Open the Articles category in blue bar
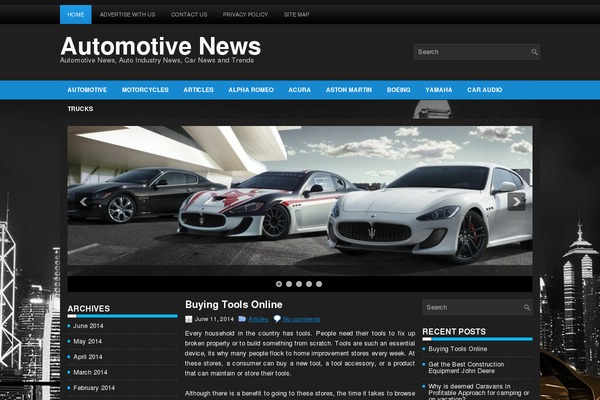This screenshot has width=600, height=400. 198,90
